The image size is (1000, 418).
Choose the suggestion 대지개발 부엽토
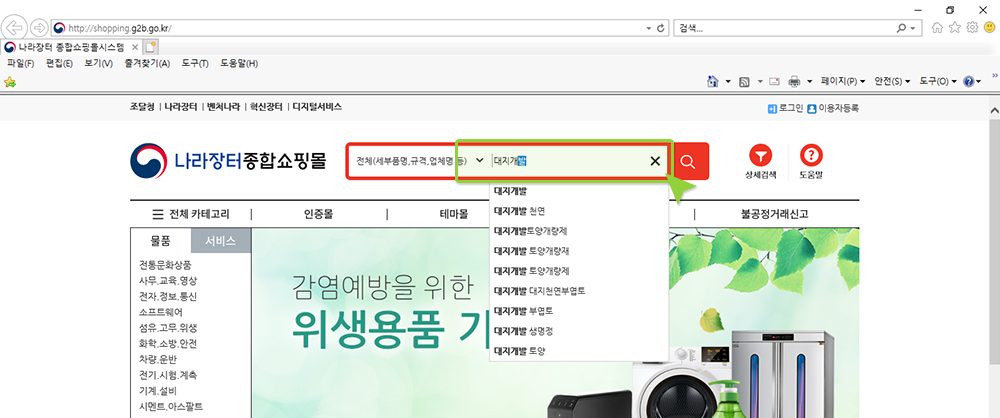578,311
